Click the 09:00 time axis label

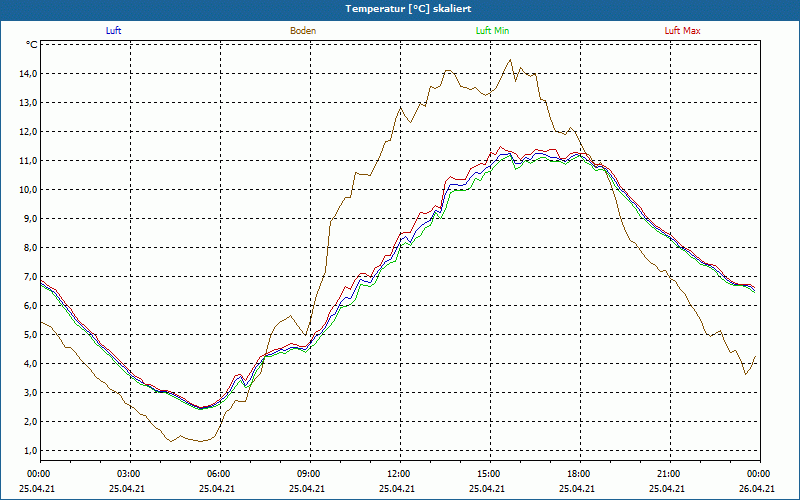click(308, 473)
